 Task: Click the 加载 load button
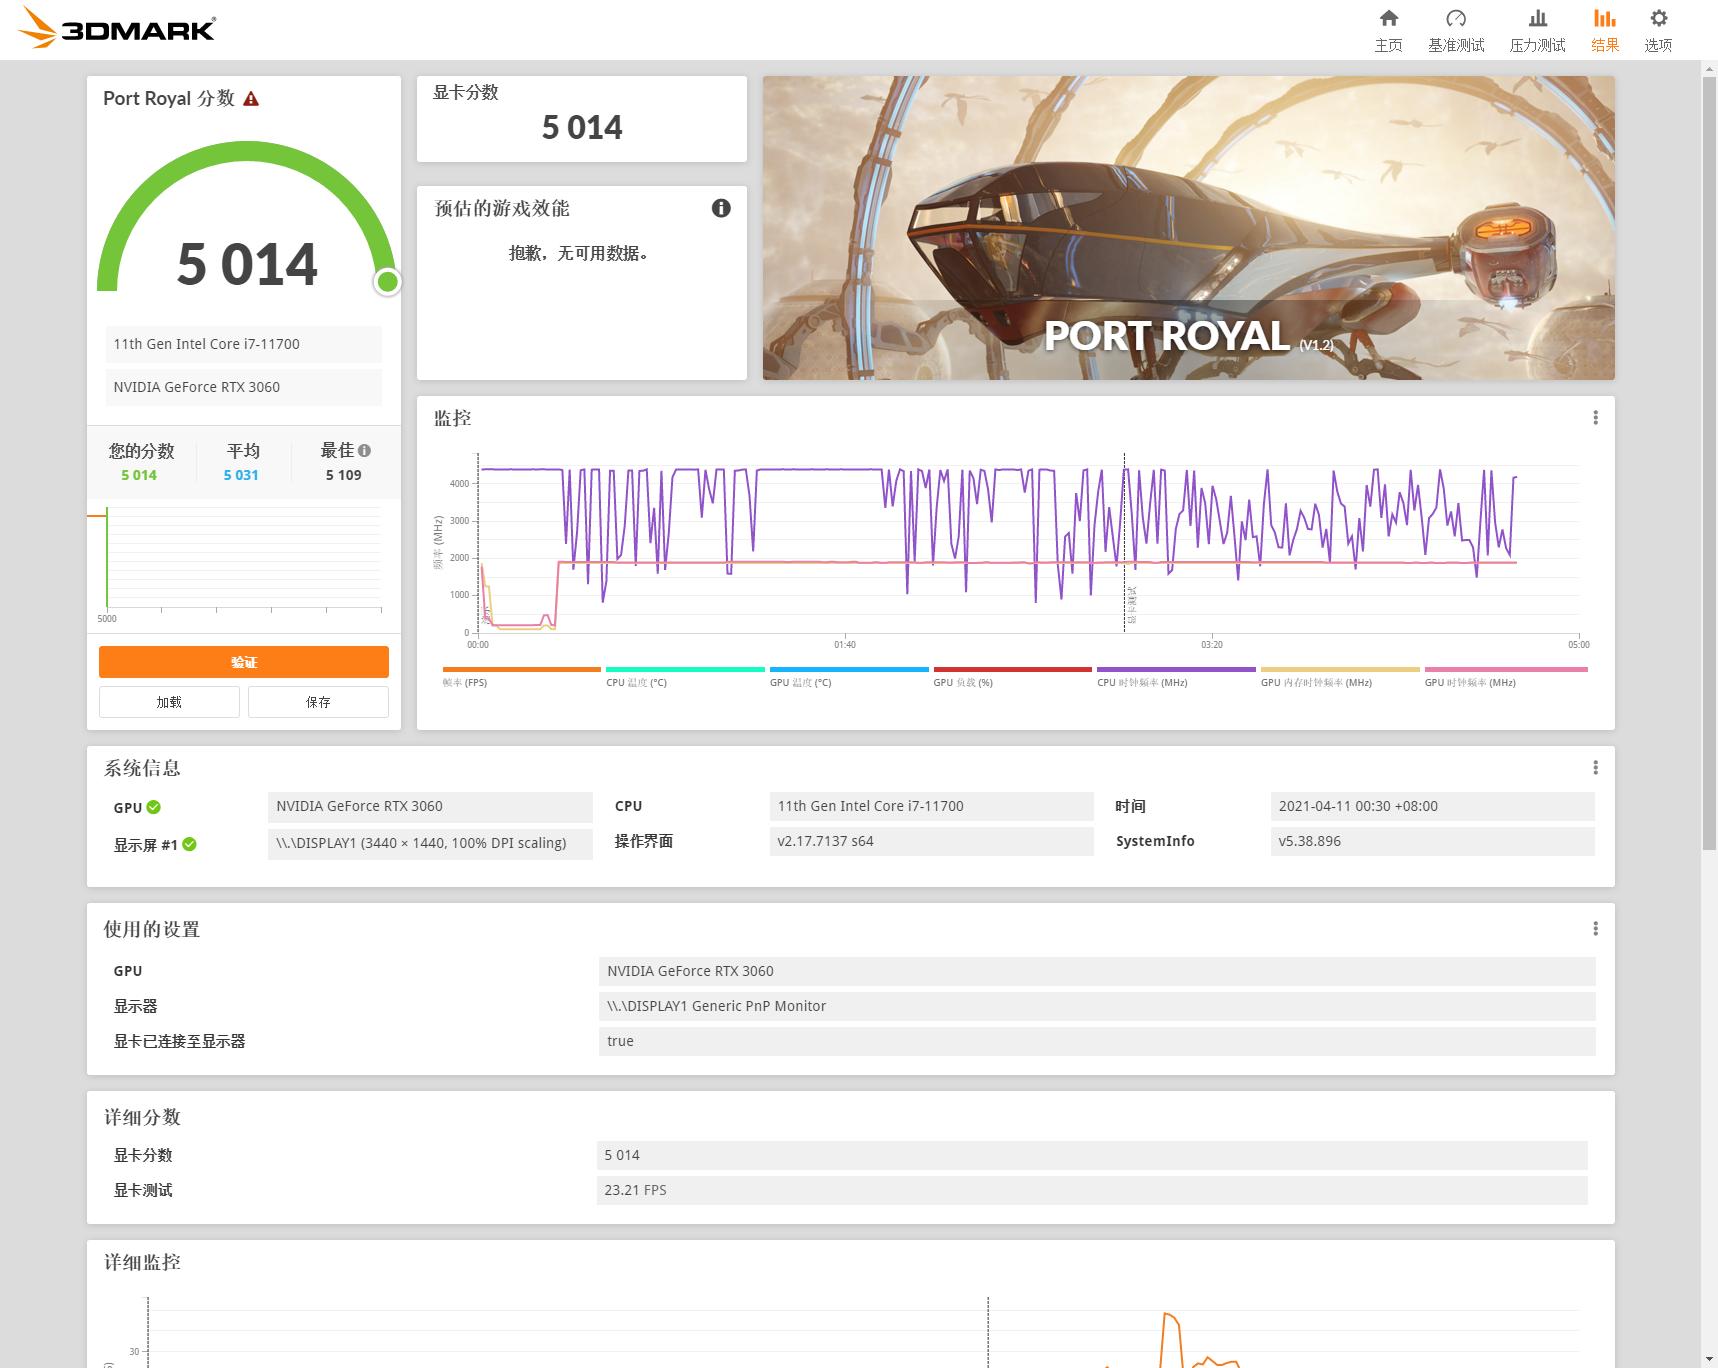pos(169,702)
